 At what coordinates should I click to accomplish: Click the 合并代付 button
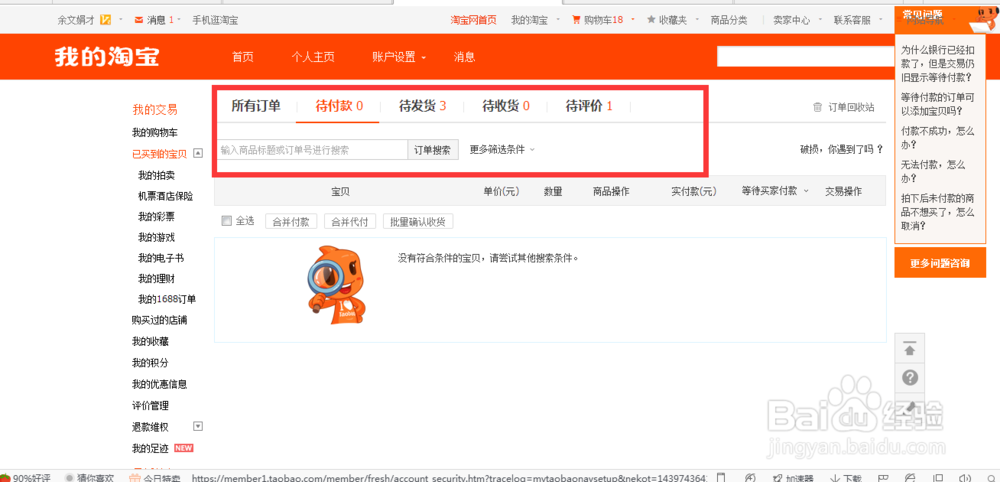tap(349, 221)
